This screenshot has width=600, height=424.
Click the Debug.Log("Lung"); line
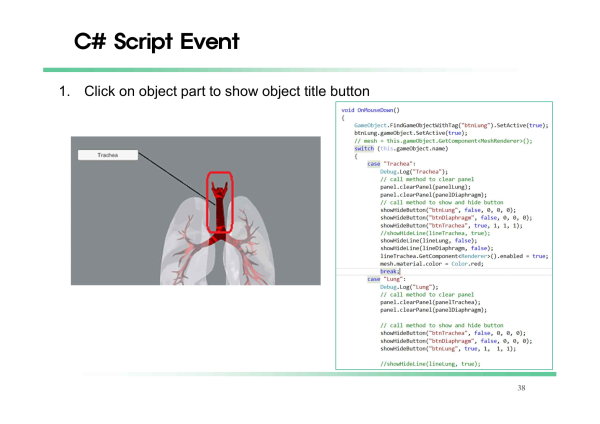[x=409, y=287]
